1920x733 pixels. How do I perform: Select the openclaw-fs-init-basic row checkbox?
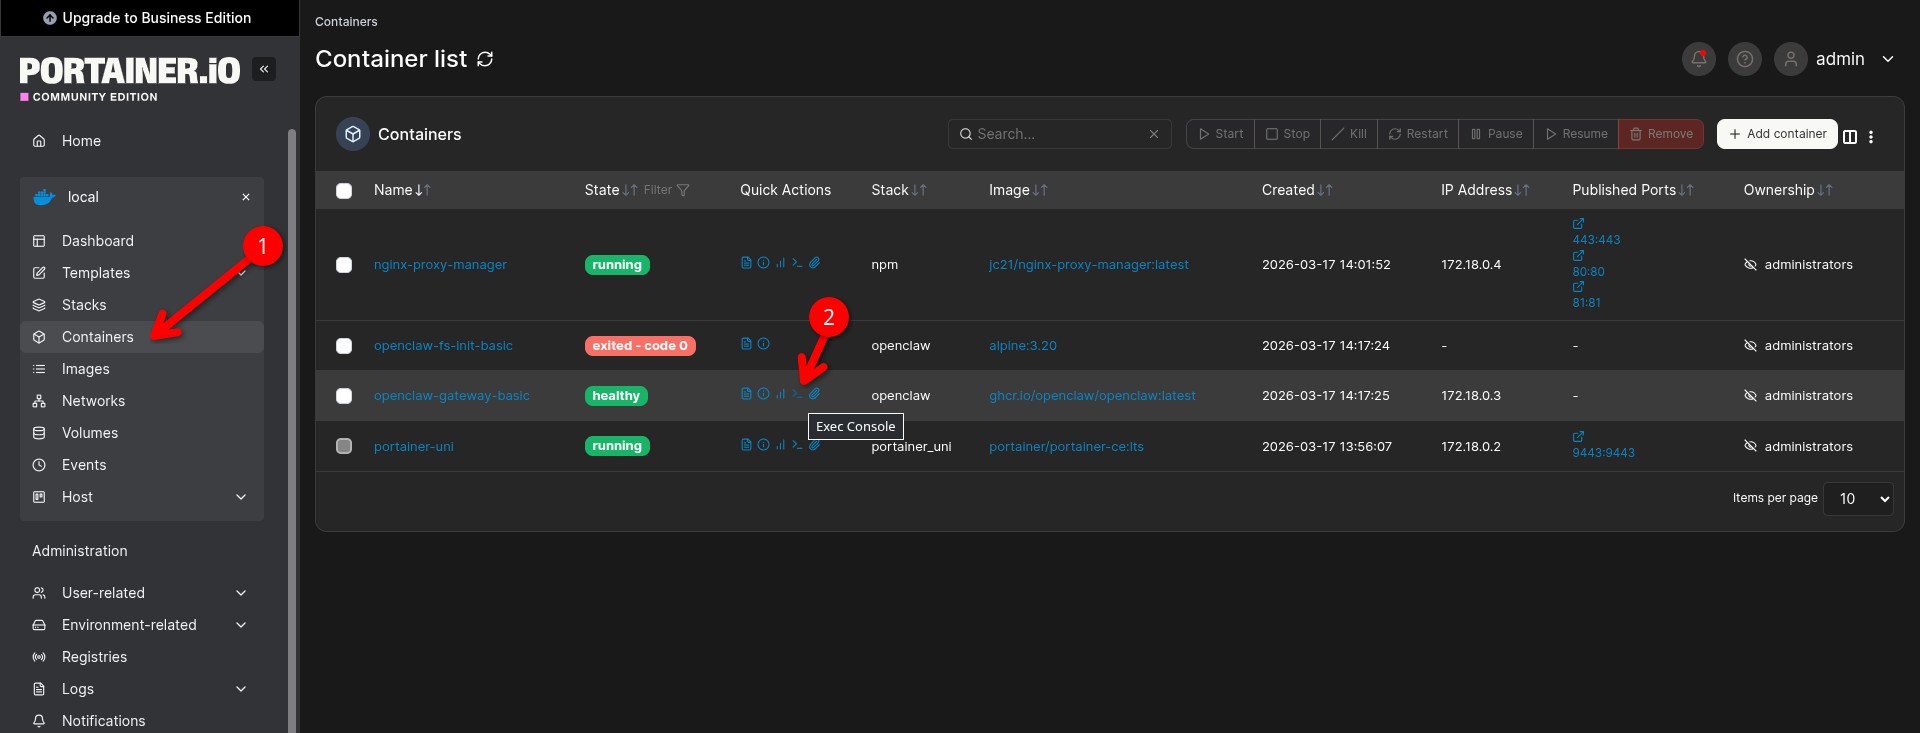point(344,346)
